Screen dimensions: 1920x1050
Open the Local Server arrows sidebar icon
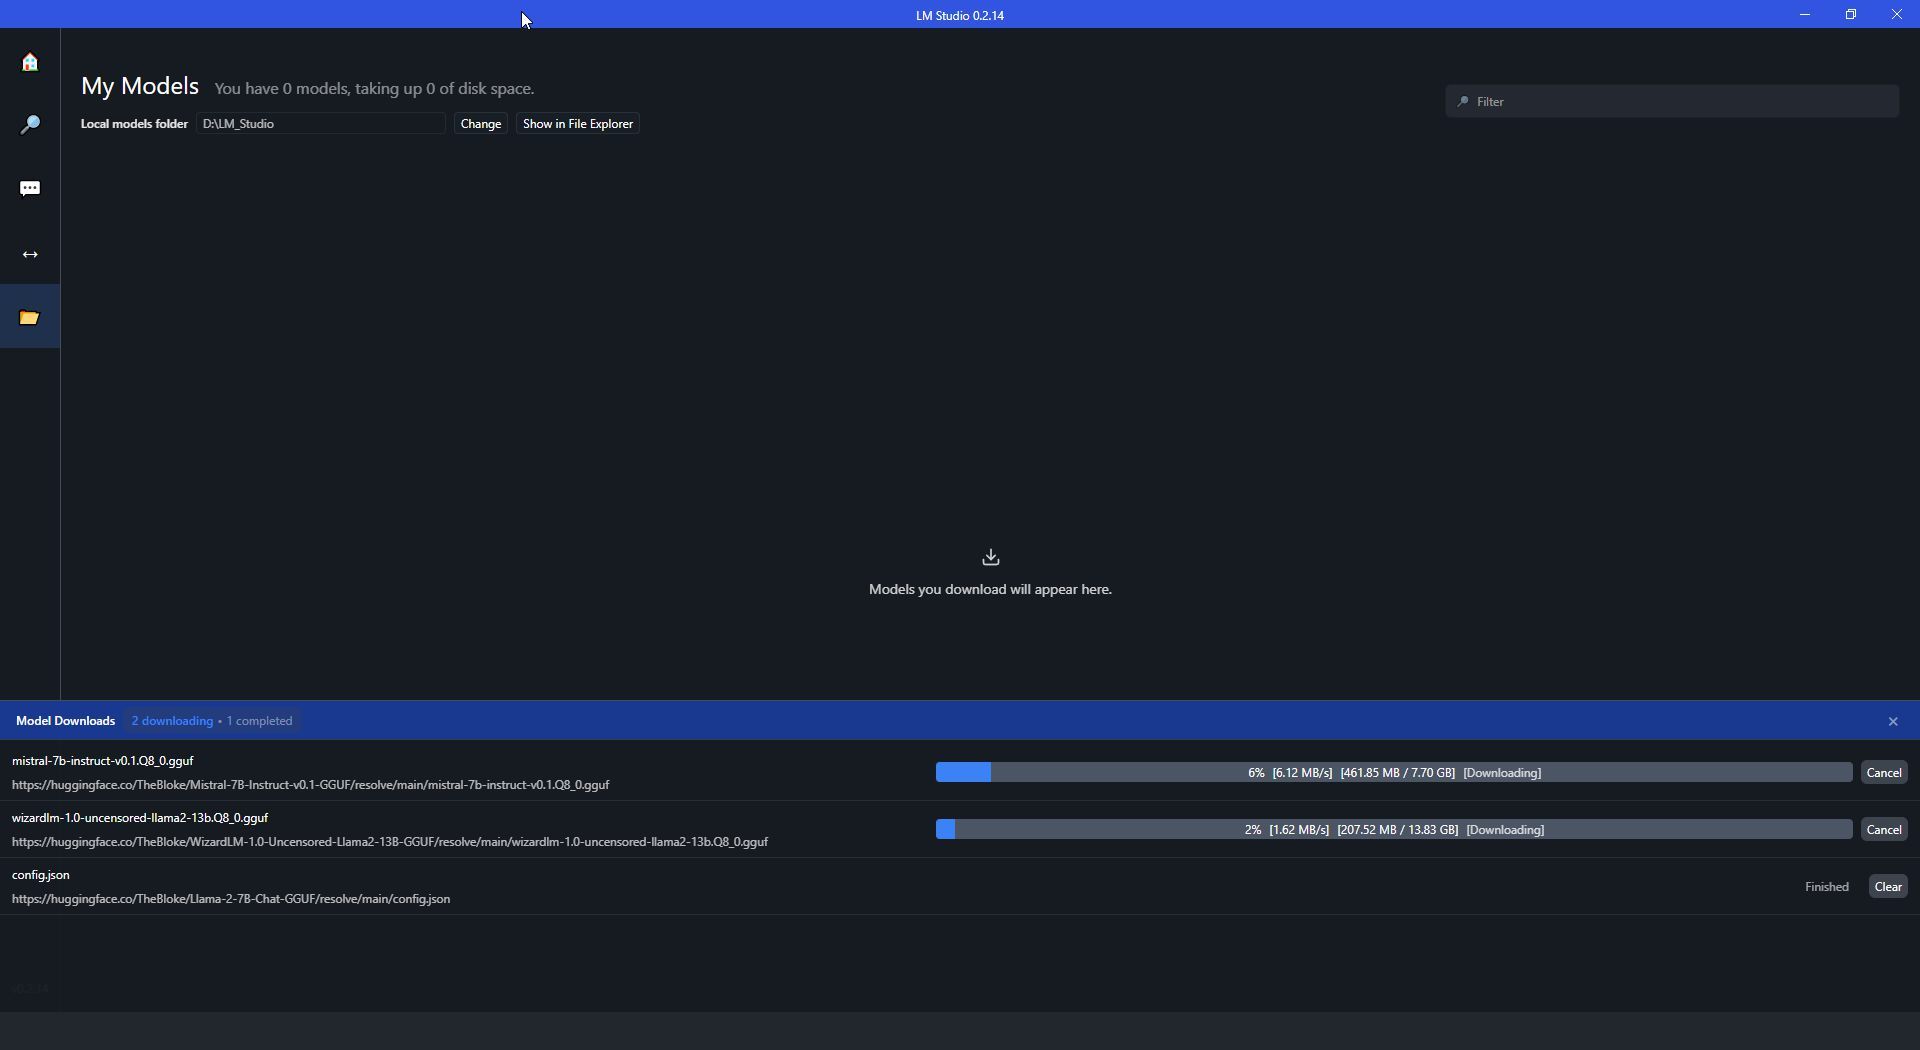30,254
